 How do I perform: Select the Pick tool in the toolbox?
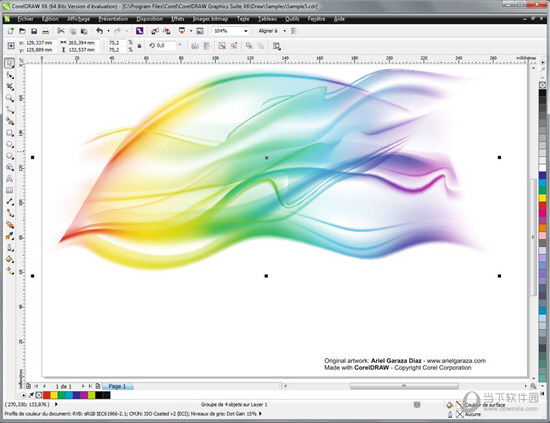pos(9,63)
